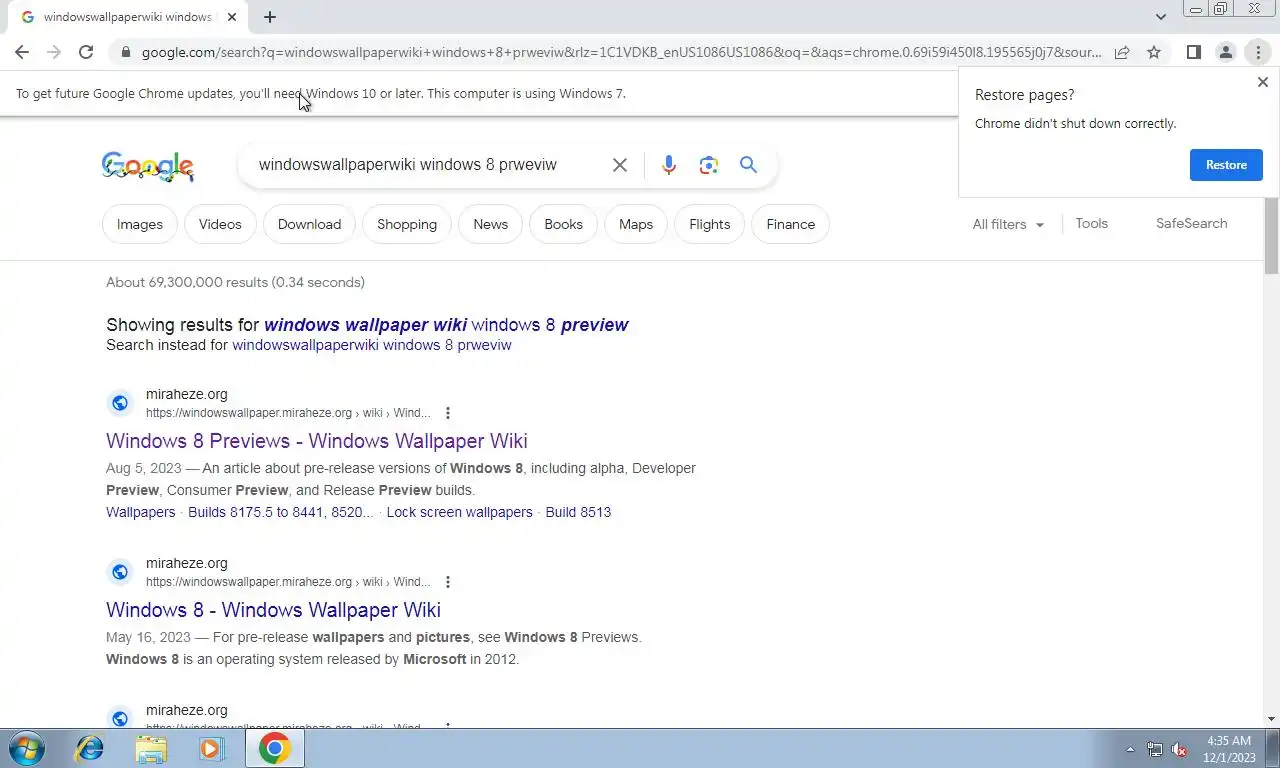The width and height of the screenshot is (1280, 768).
Task: Click the blue magnifier search button
Action: (748, 165)
